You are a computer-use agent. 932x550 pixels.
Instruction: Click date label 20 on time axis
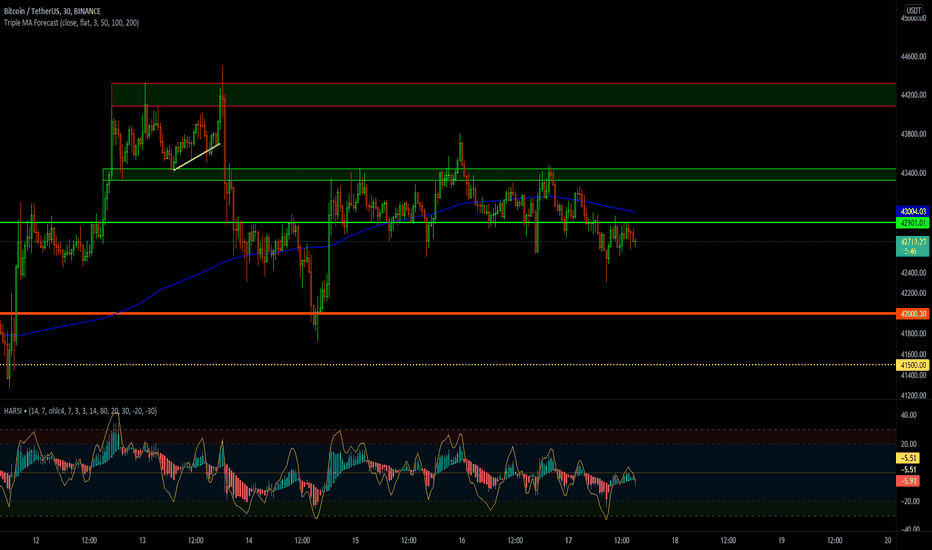click(x=888, y=540)
